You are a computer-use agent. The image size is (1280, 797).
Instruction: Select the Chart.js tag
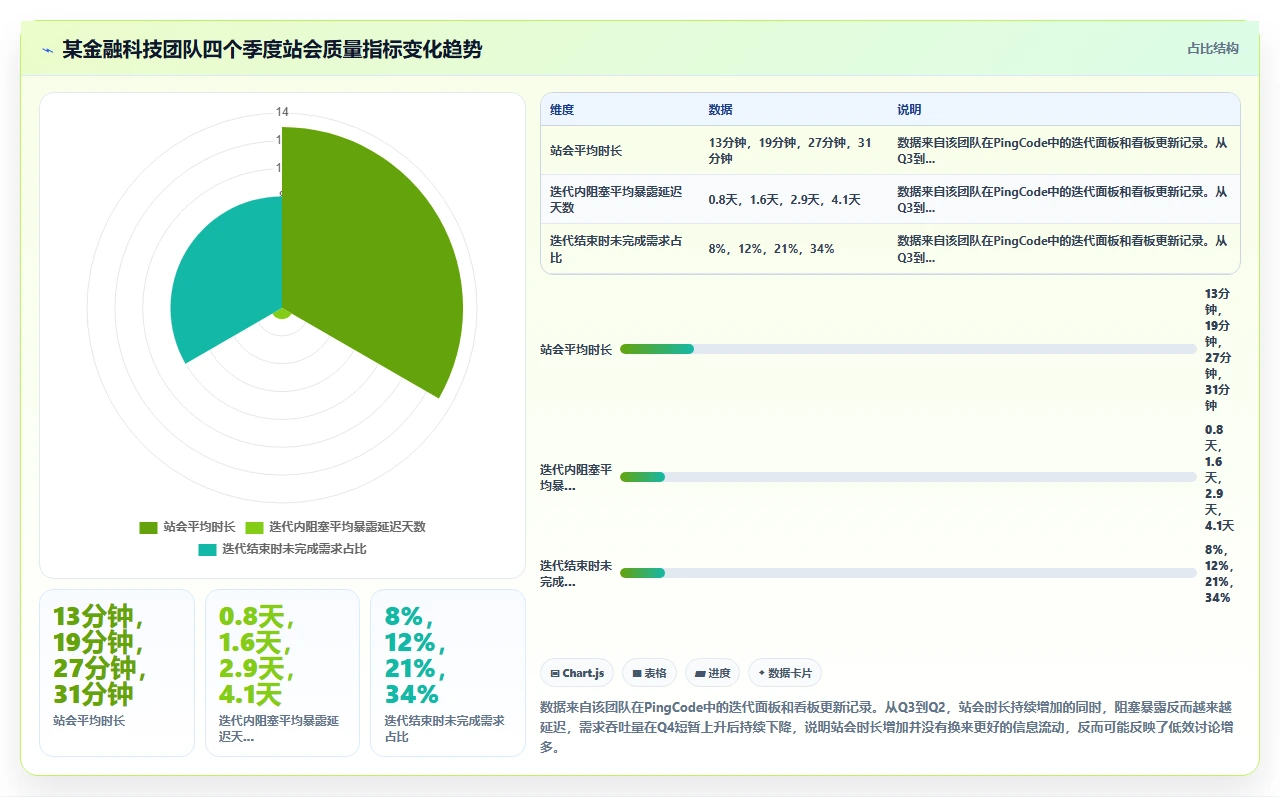click(x=577, y=673)
